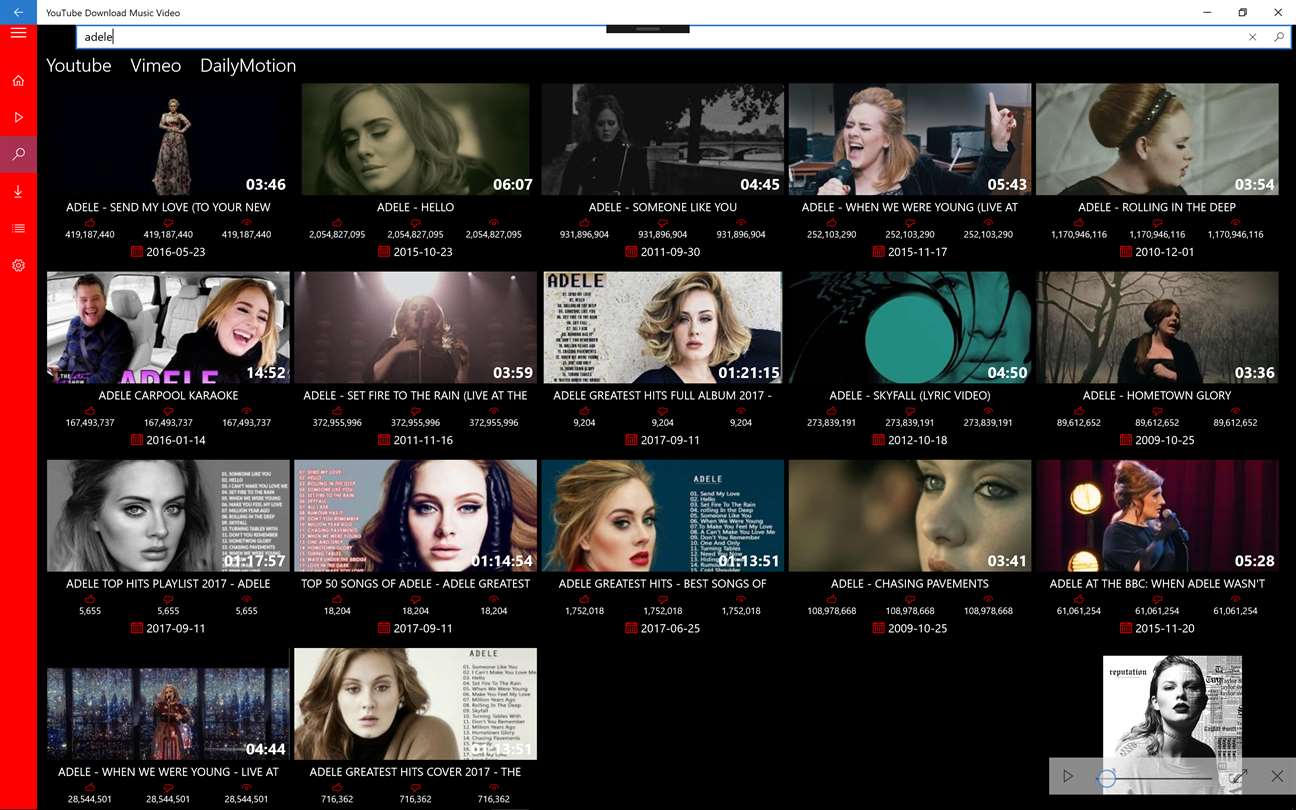Expand the mini player to full size
The image size is (1296, 810).
(1238, 776)
